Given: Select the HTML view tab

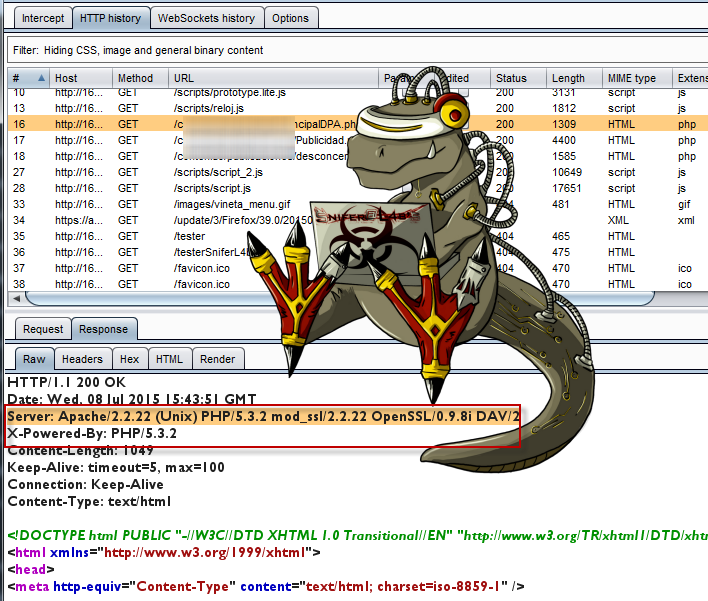Looking at the screenshot, I should 169,359.
